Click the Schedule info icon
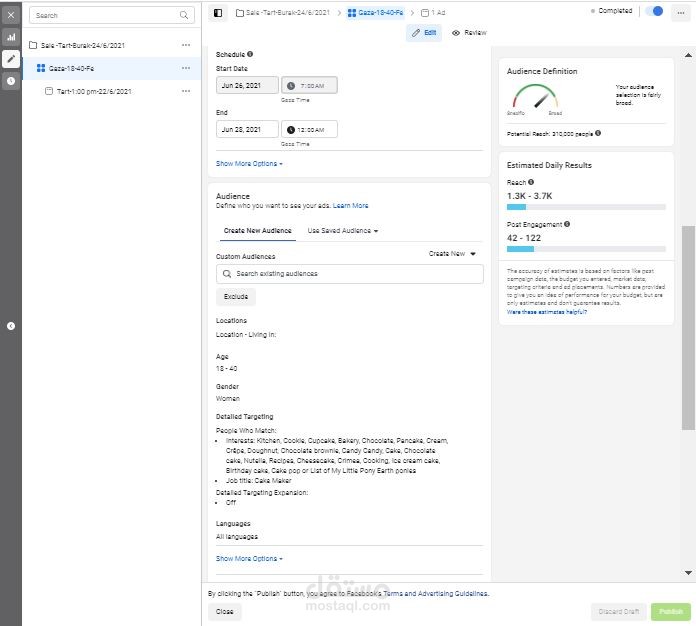The image size is (696, 626). pos(250,54)
